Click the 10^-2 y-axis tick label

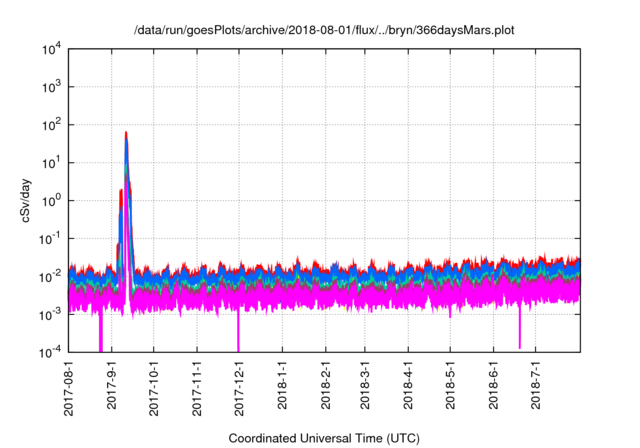pos(51,277)
